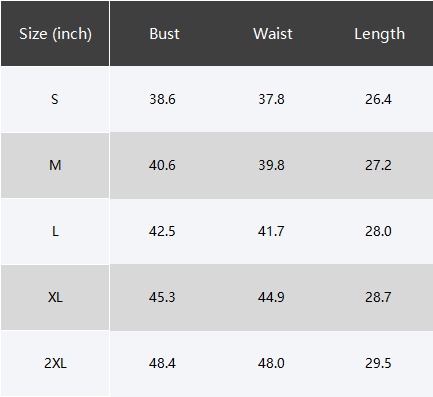Click waist value 37.8 for size S

click(271, 99)
